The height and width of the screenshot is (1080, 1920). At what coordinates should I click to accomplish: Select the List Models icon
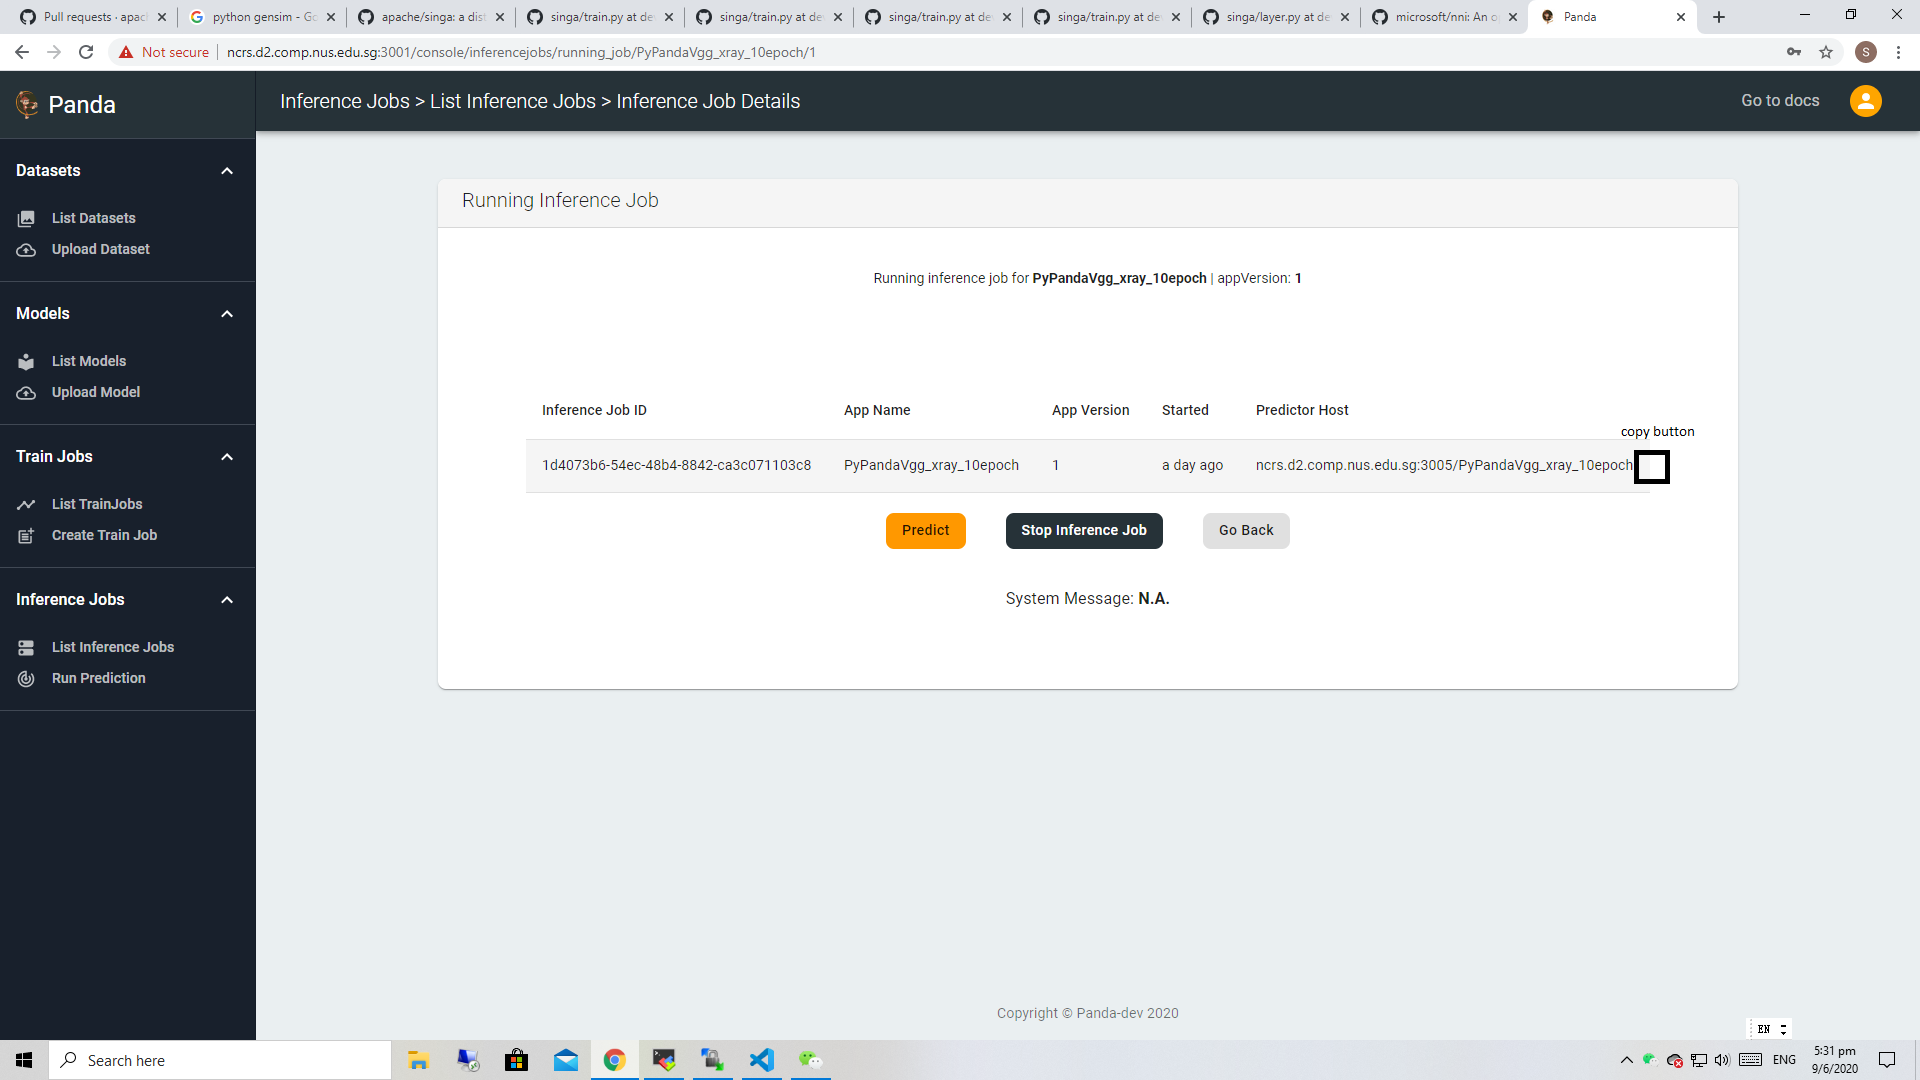pos(25,361)
